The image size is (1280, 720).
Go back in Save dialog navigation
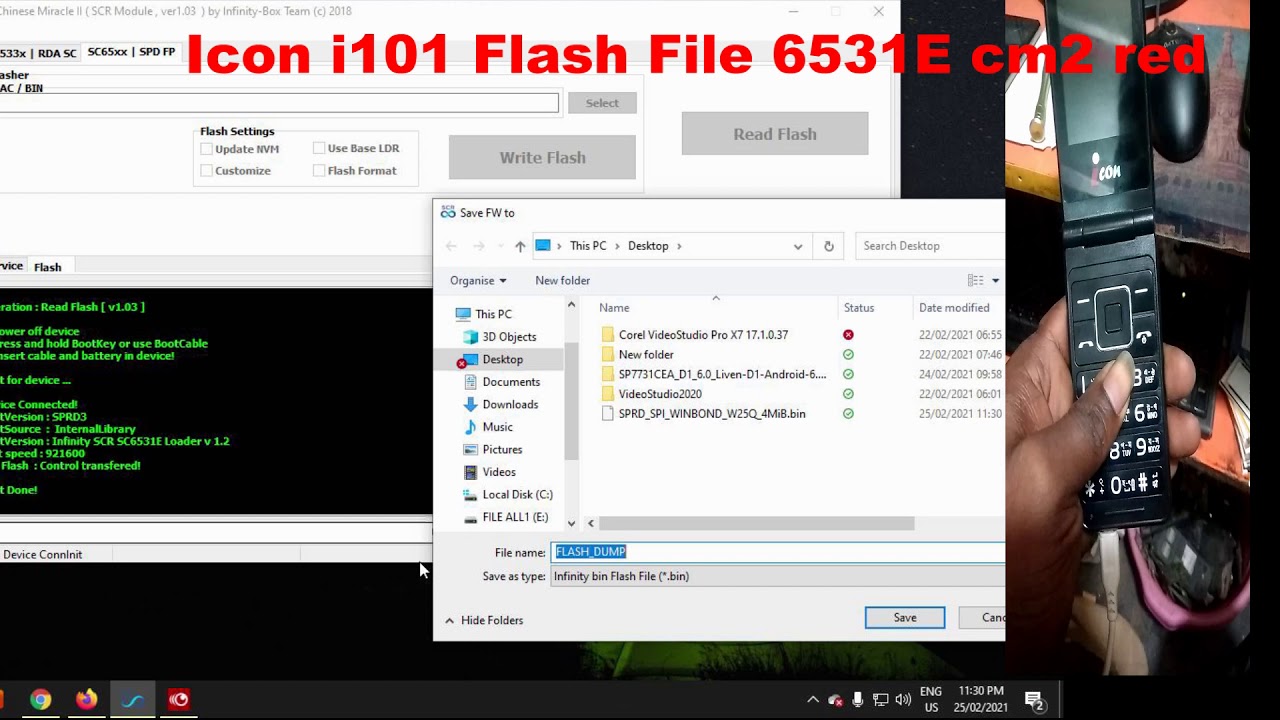(x=451, y=246)
